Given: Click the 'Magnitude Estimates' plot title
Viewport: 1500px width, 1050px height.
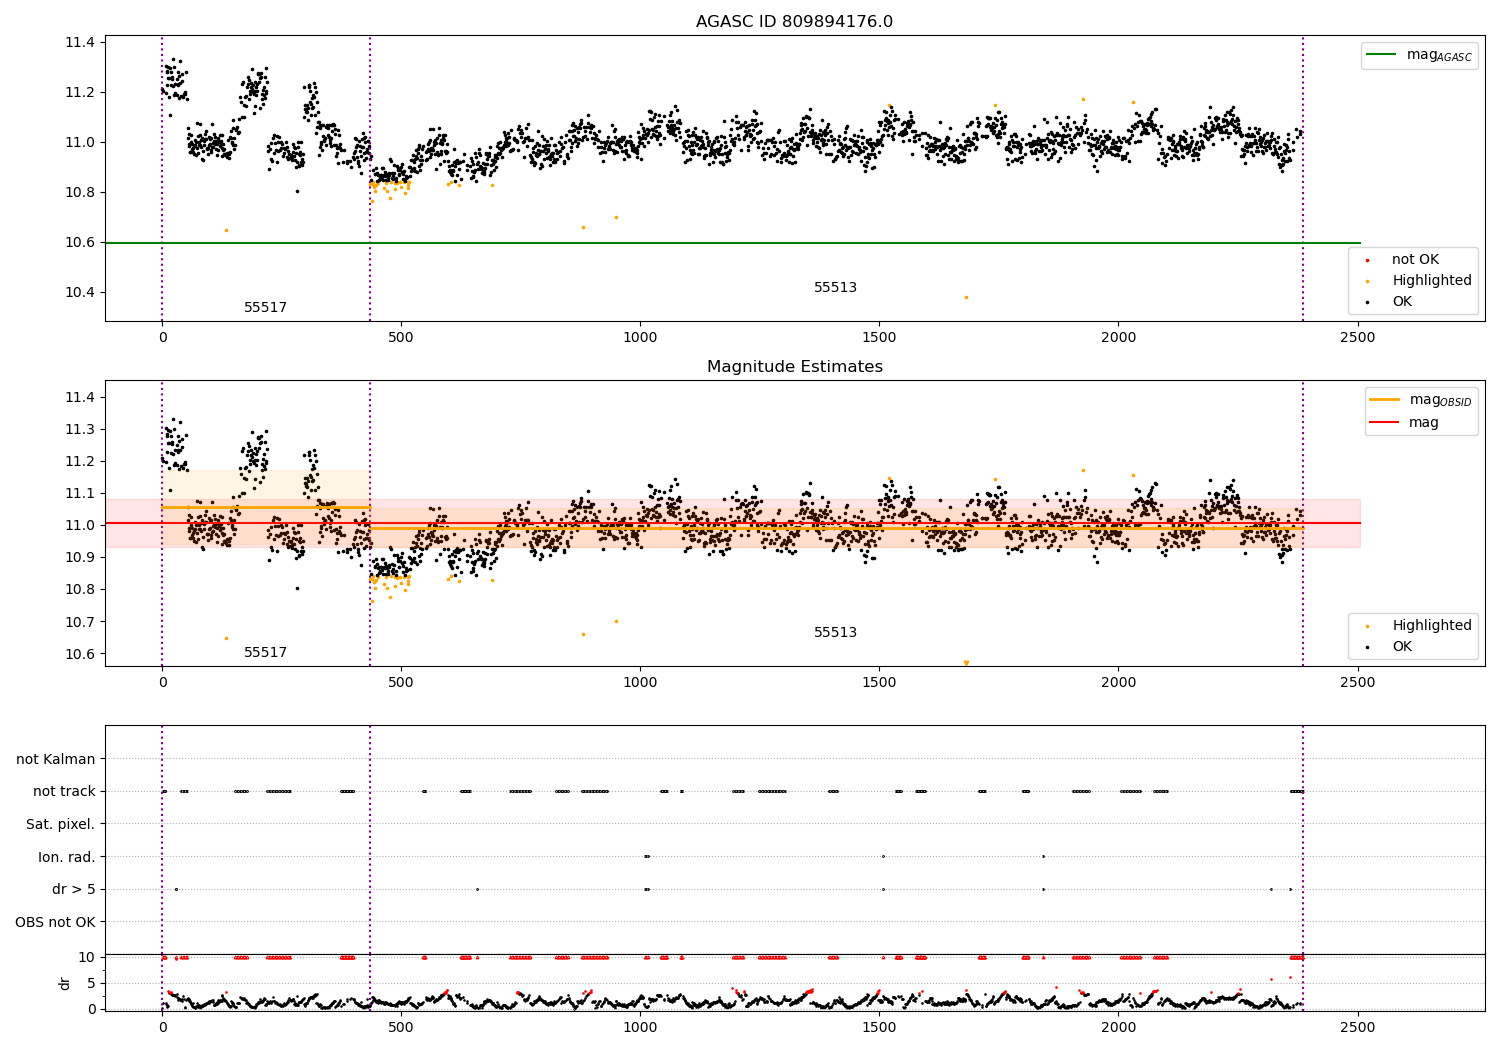Looking at the screenshot, I should click(x=794, y=367).
